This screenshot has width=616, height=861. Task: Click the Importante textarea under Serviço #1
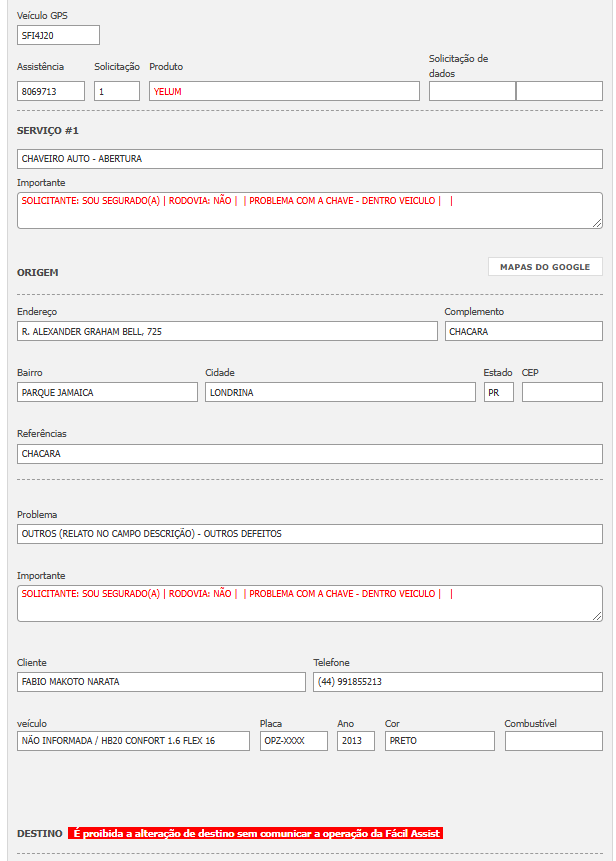point(310,210)
